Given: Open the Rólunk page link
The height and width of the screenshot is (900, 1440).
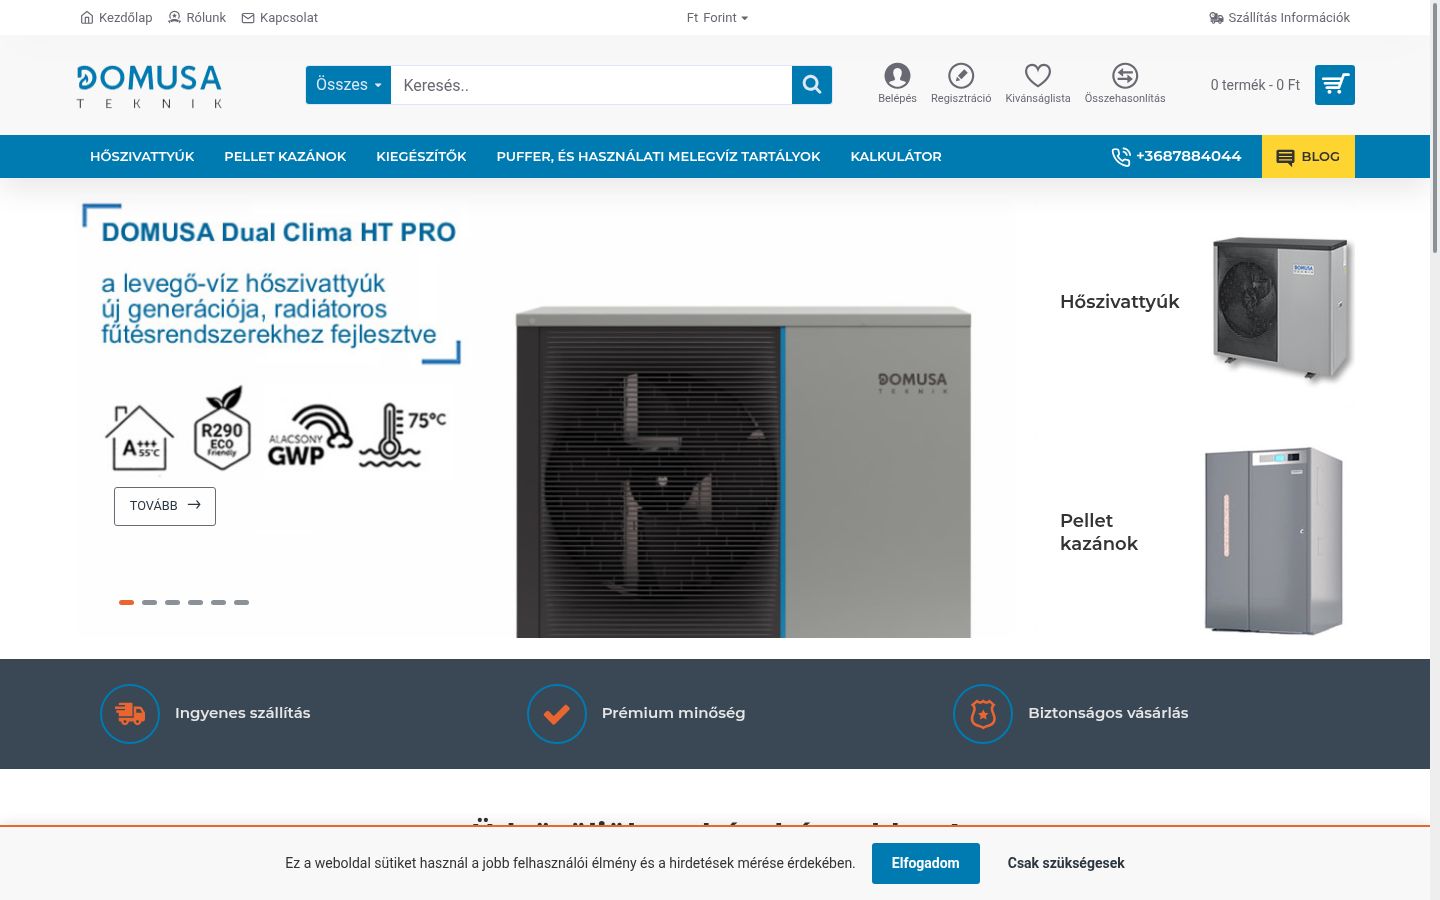Looking at the screenshot, I should coord(197,17).
